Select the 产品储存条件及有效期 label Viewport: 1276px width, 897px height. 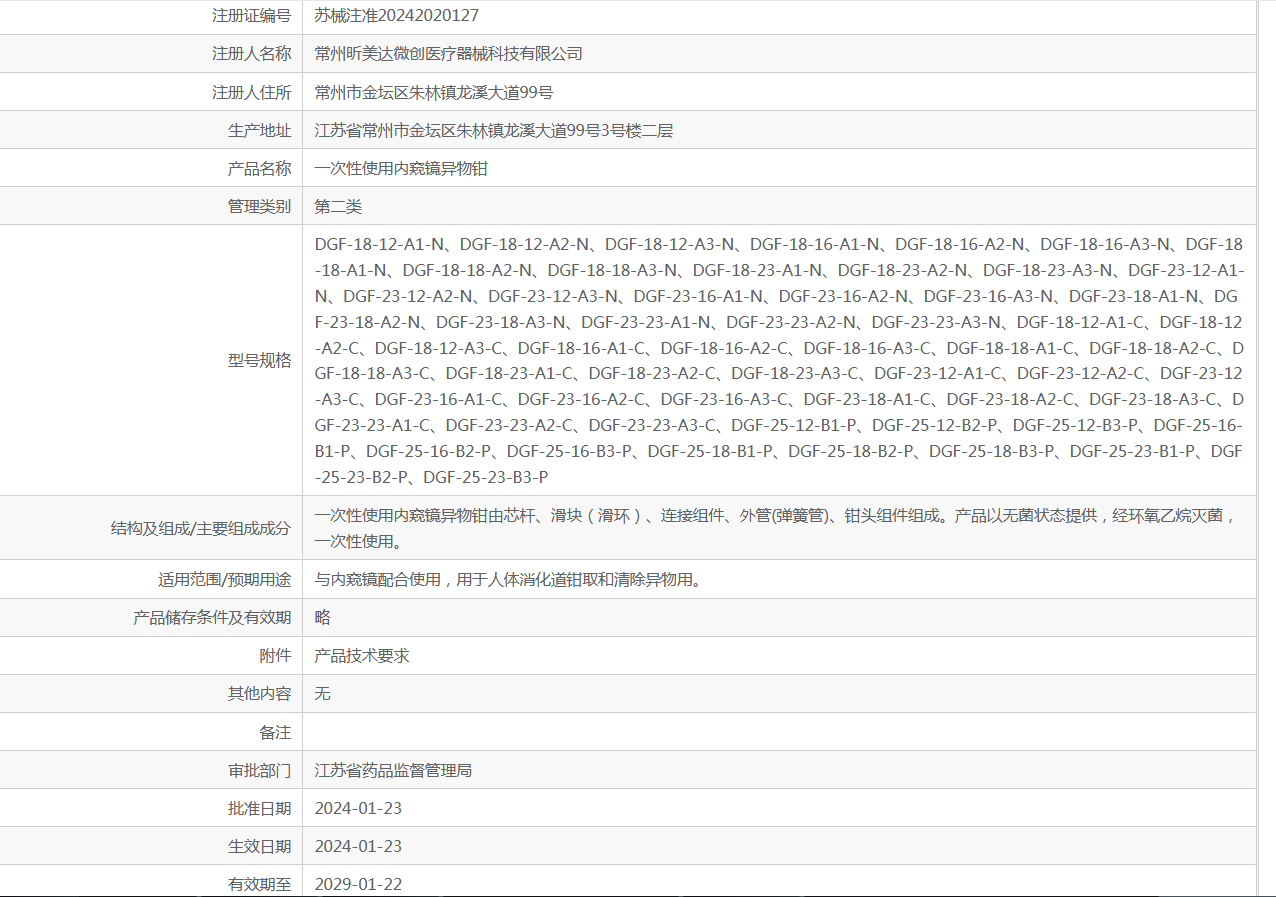click(212, 617)
